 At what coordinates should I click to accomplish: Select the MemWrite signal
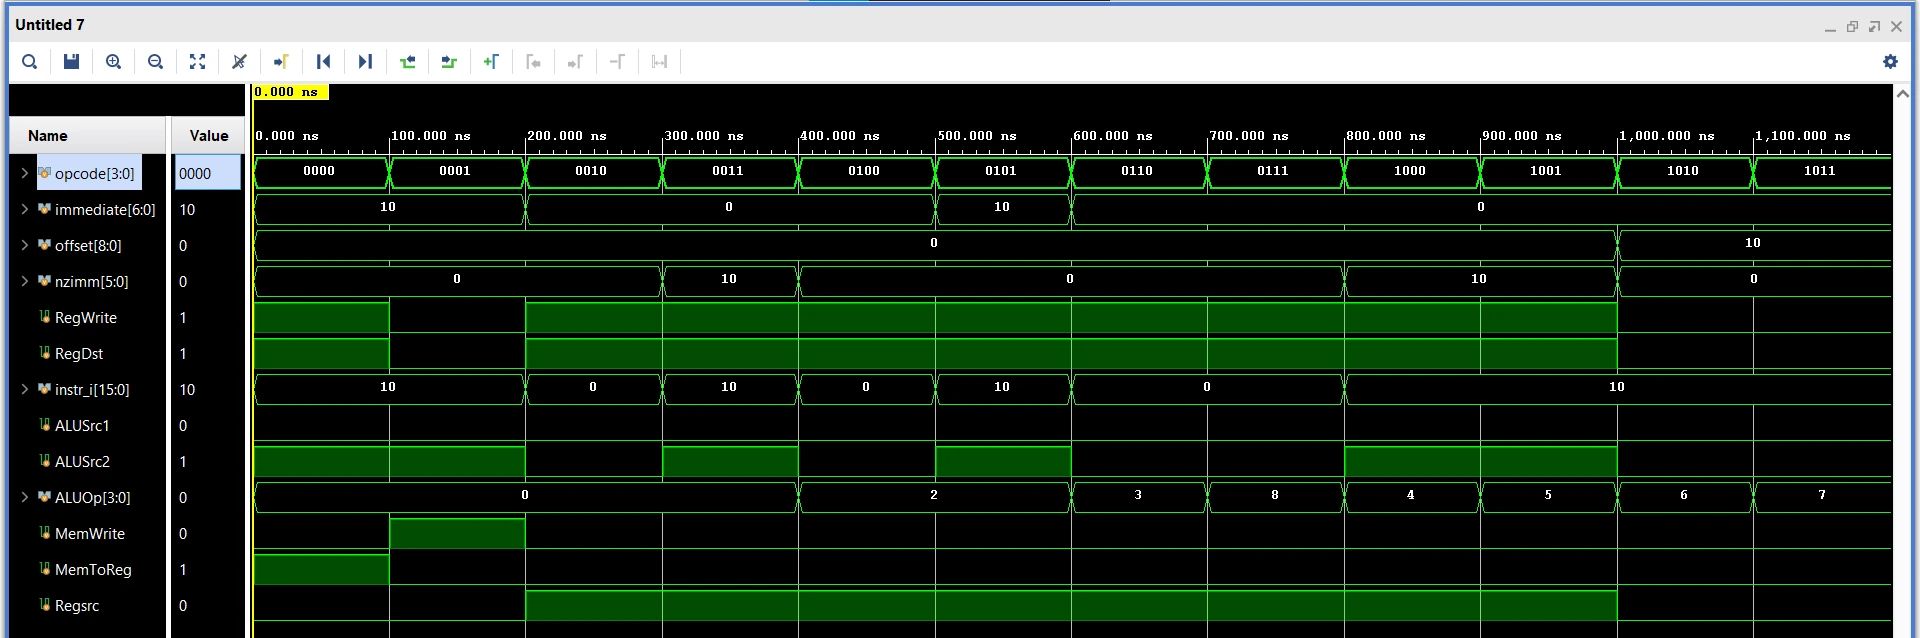click(90, 534)
